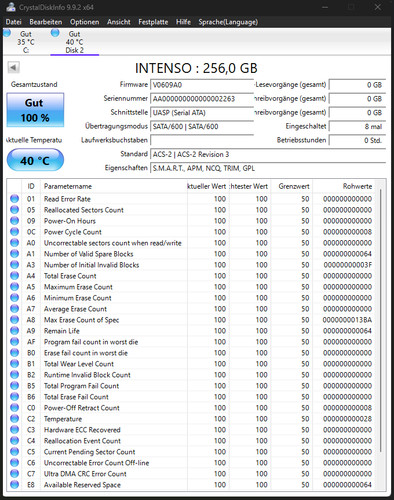Click the status icon for Initial Invalid Blocks

tap(14, 265)
